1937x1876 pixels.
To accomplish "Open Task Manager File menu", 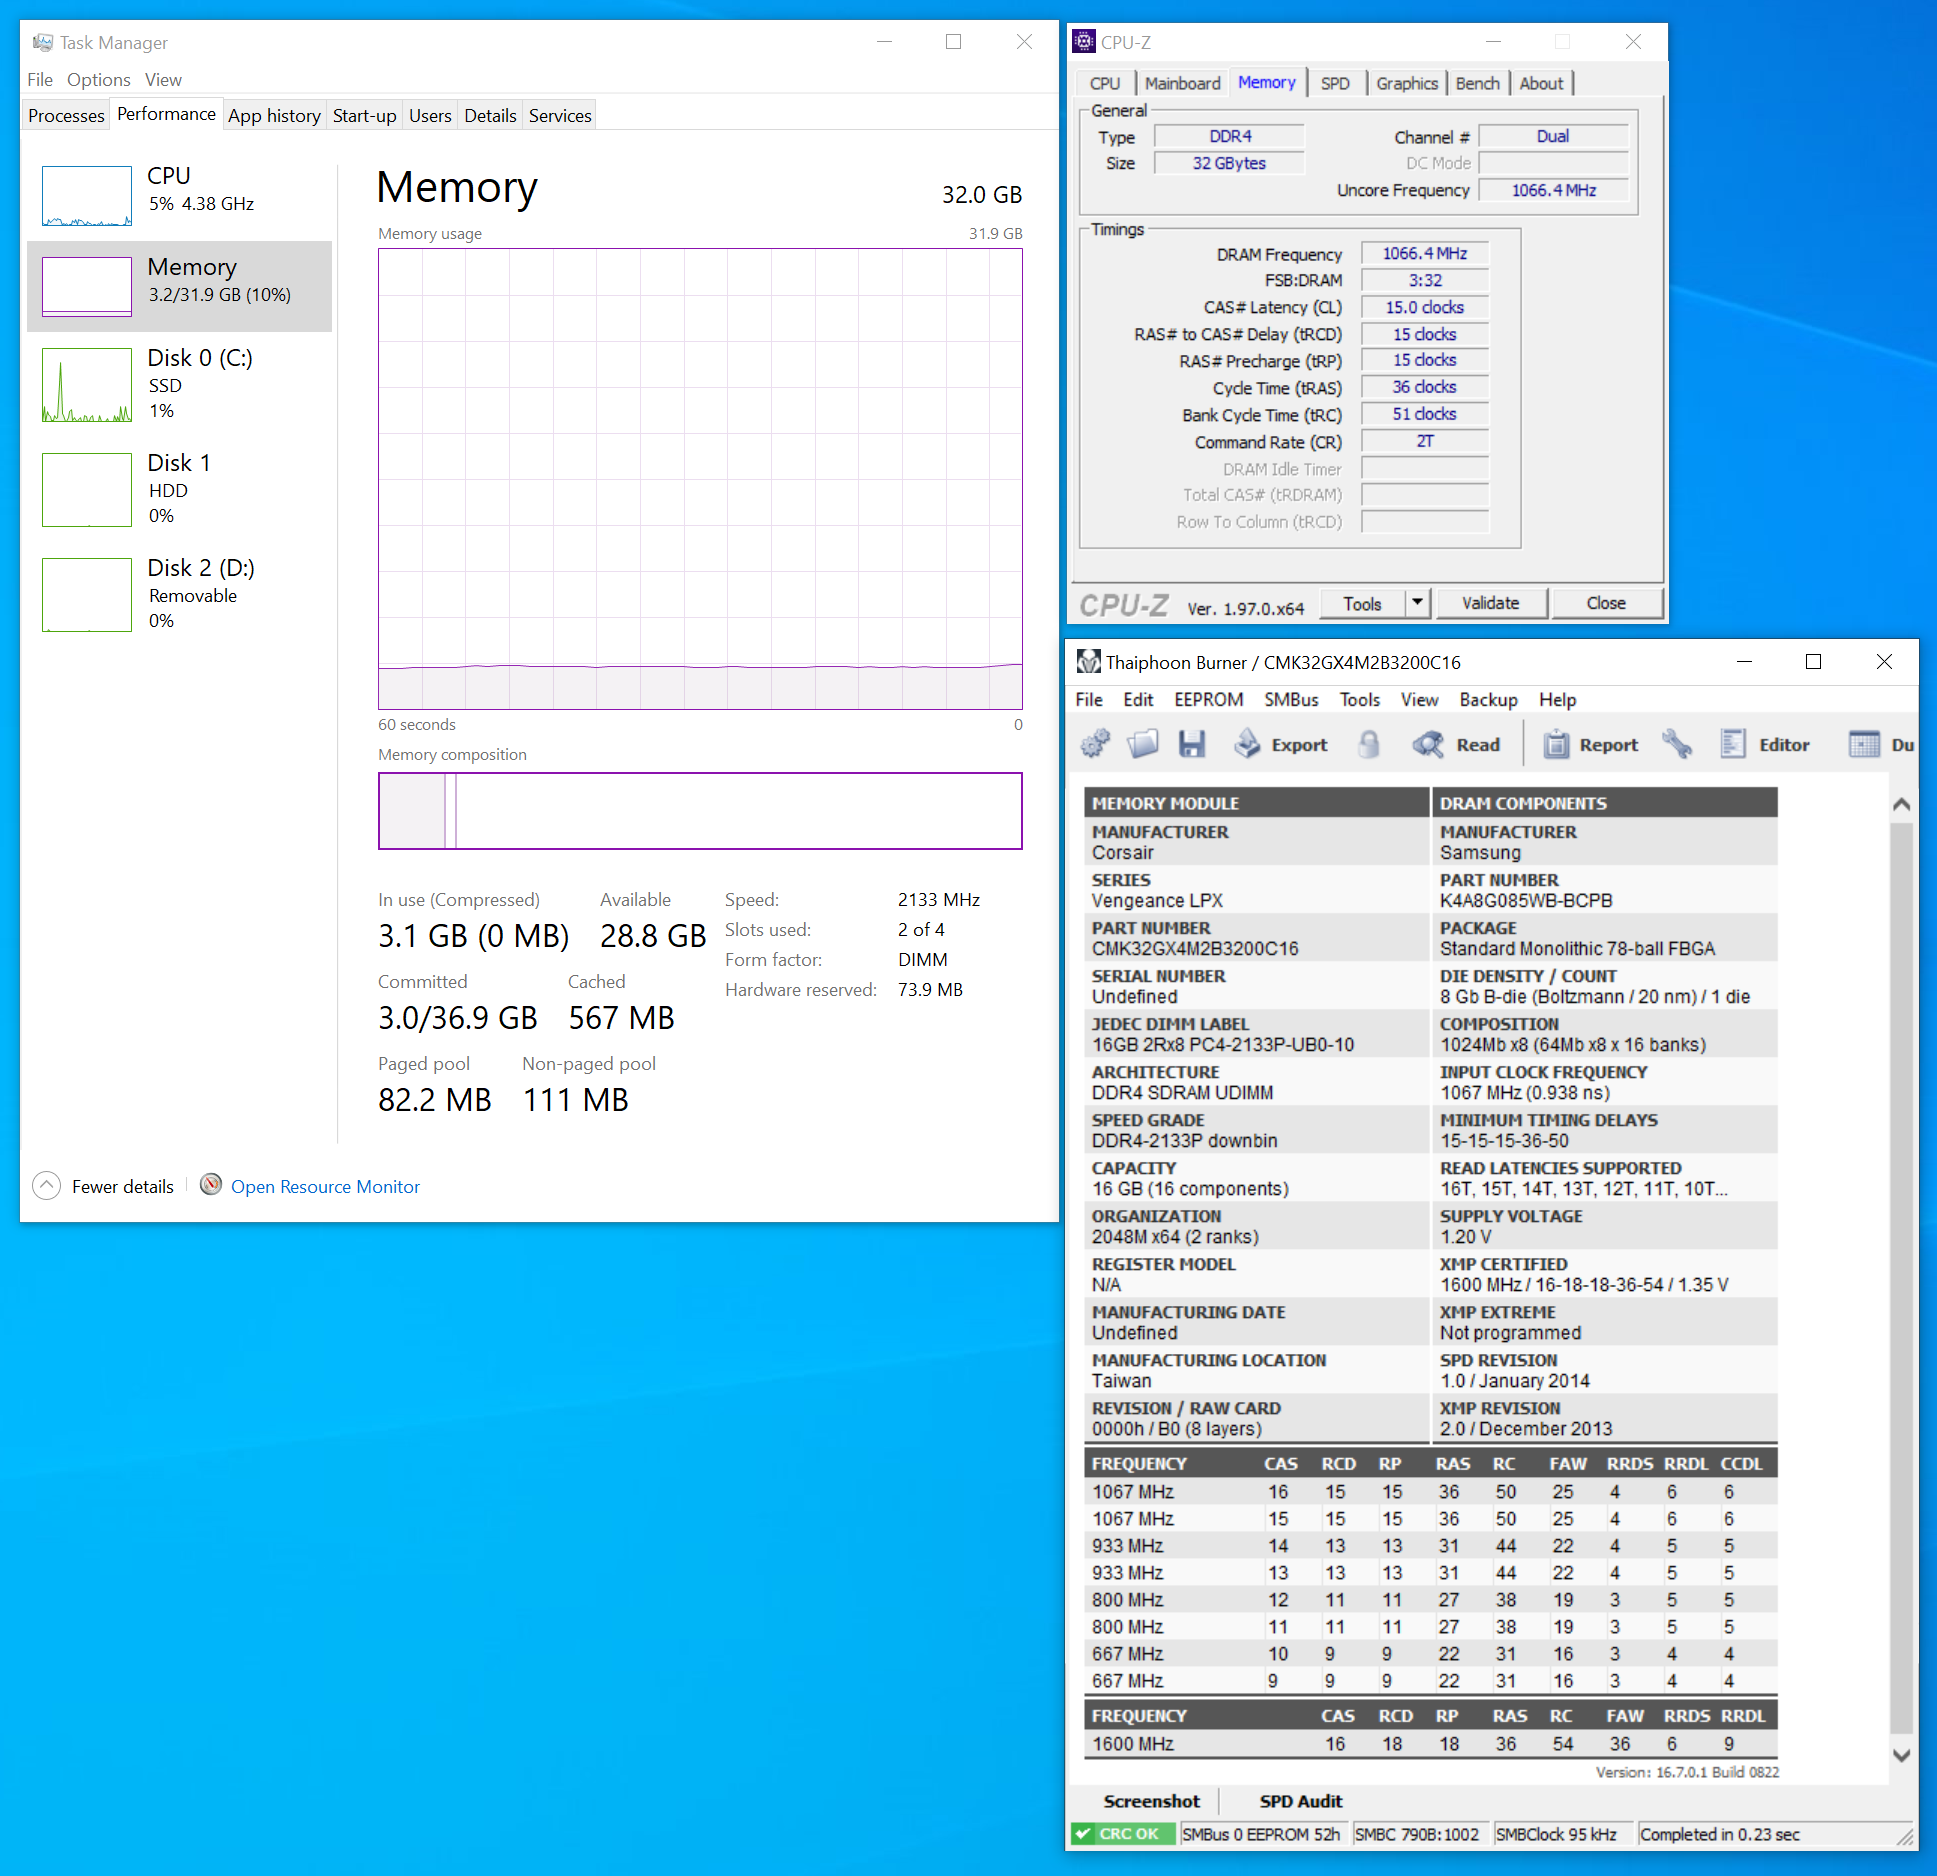I will pyautogui.click(x=40, y=79).
